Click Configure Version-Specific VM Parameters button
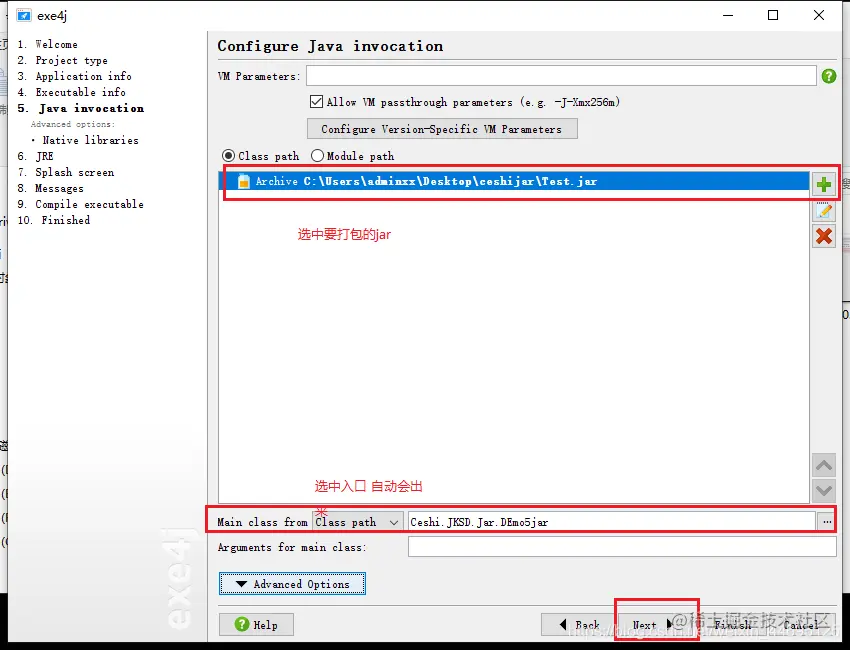 [442, 129]
